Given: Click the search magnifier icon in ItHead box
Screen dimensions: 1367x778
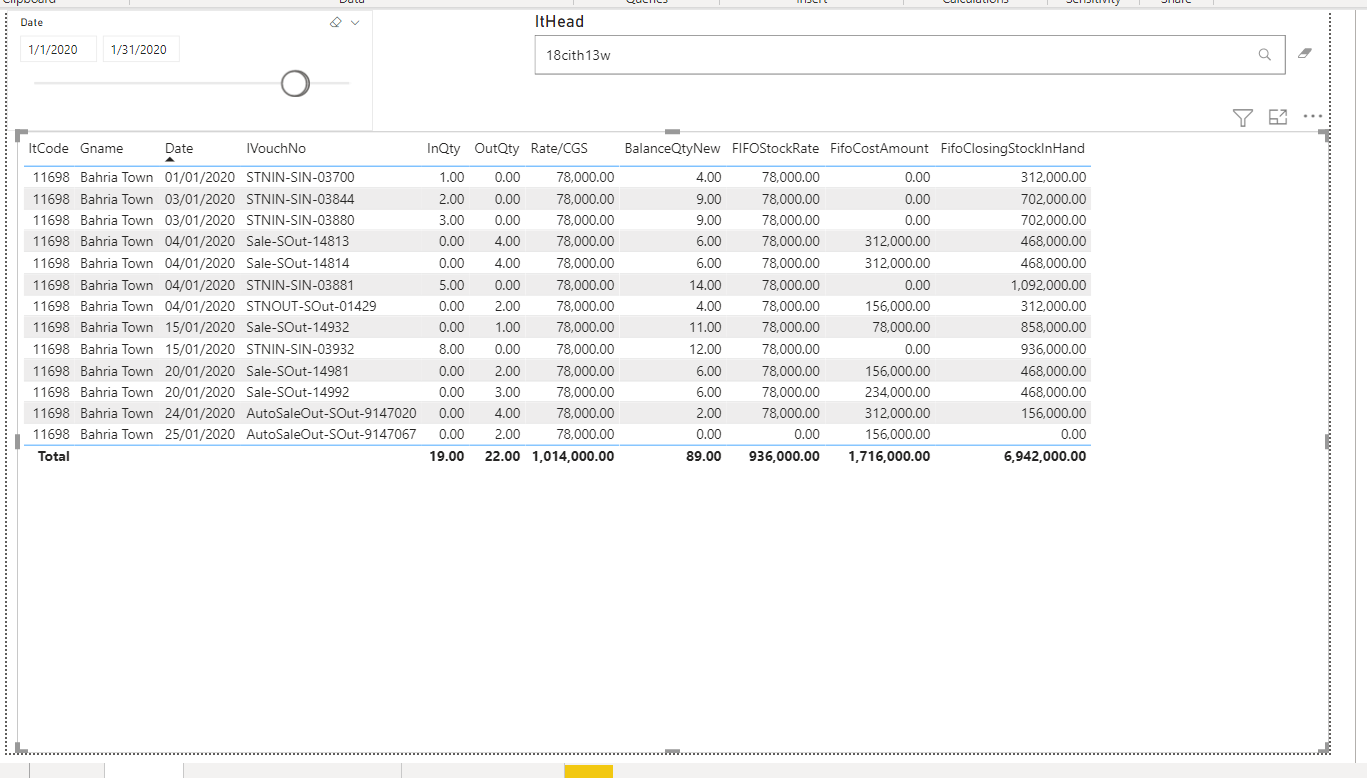Looking at the screenshot, I should [x=1265, y=55].
